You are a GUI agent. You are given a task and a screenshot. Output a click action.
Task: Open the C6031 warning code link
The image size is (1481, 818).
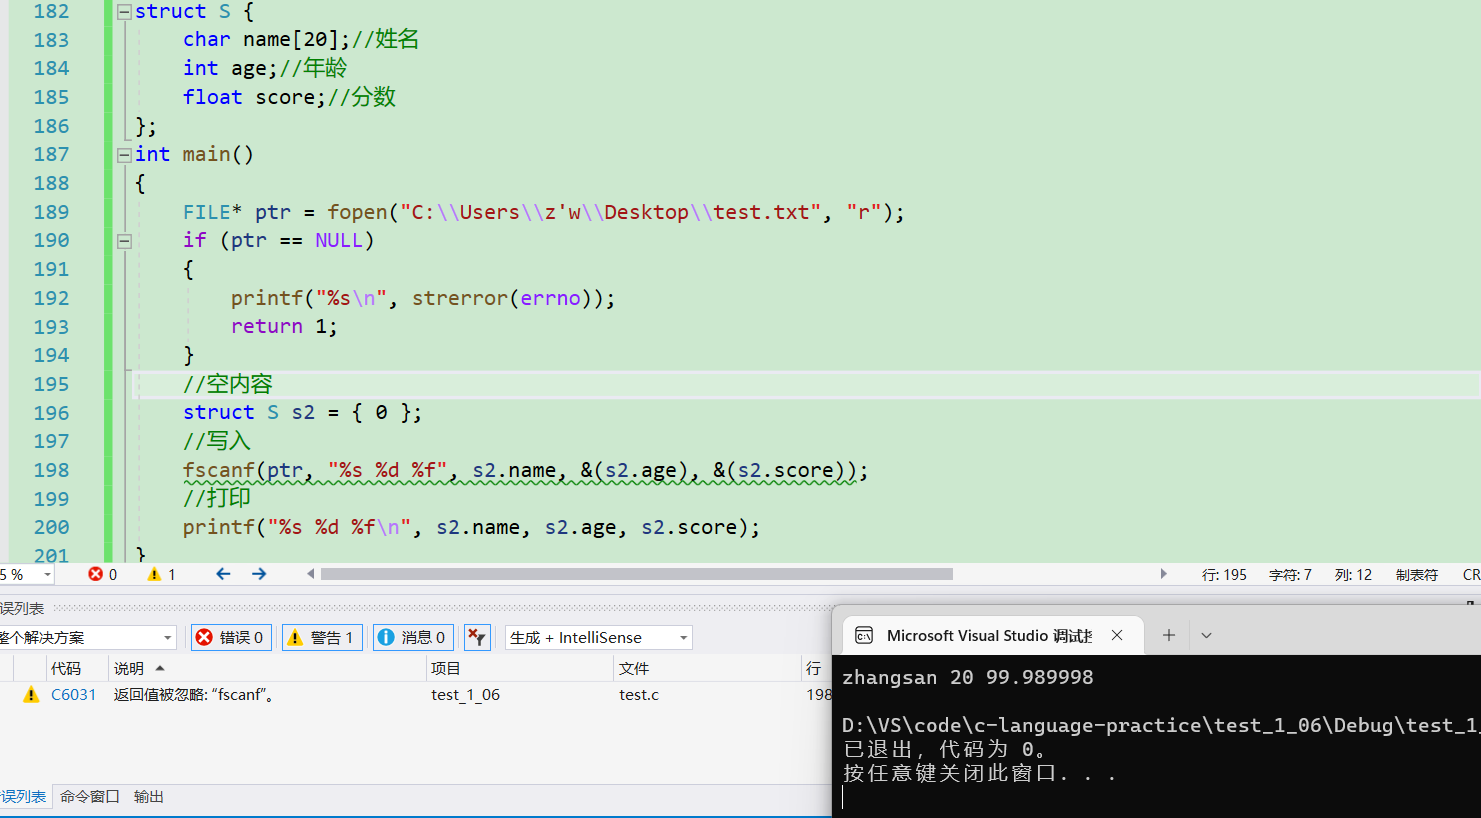coord(73,695)
